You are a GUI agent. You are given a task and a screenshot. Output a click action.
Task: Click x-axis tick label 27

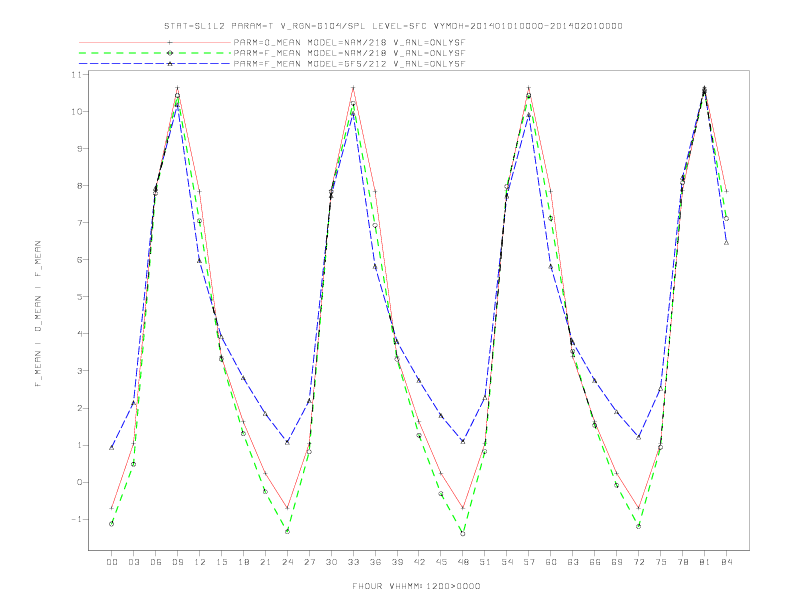[309, 562]
